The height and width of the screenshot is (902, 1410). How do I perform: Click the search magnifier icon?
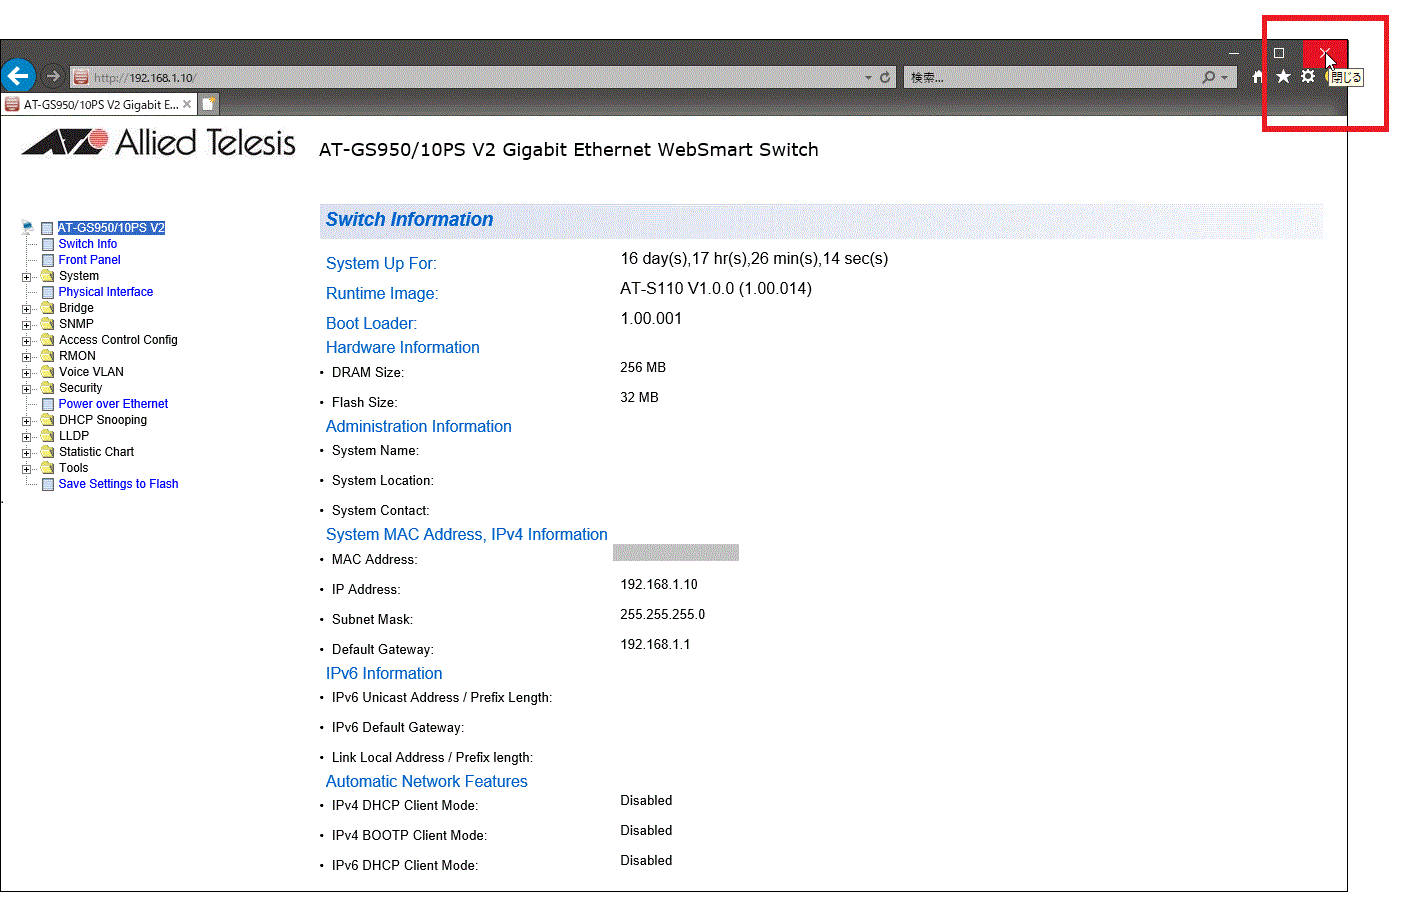[x=1209, y=77]
